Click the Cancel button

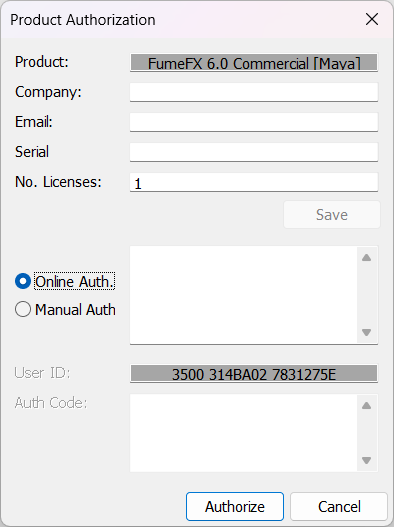tap(339, 506)
